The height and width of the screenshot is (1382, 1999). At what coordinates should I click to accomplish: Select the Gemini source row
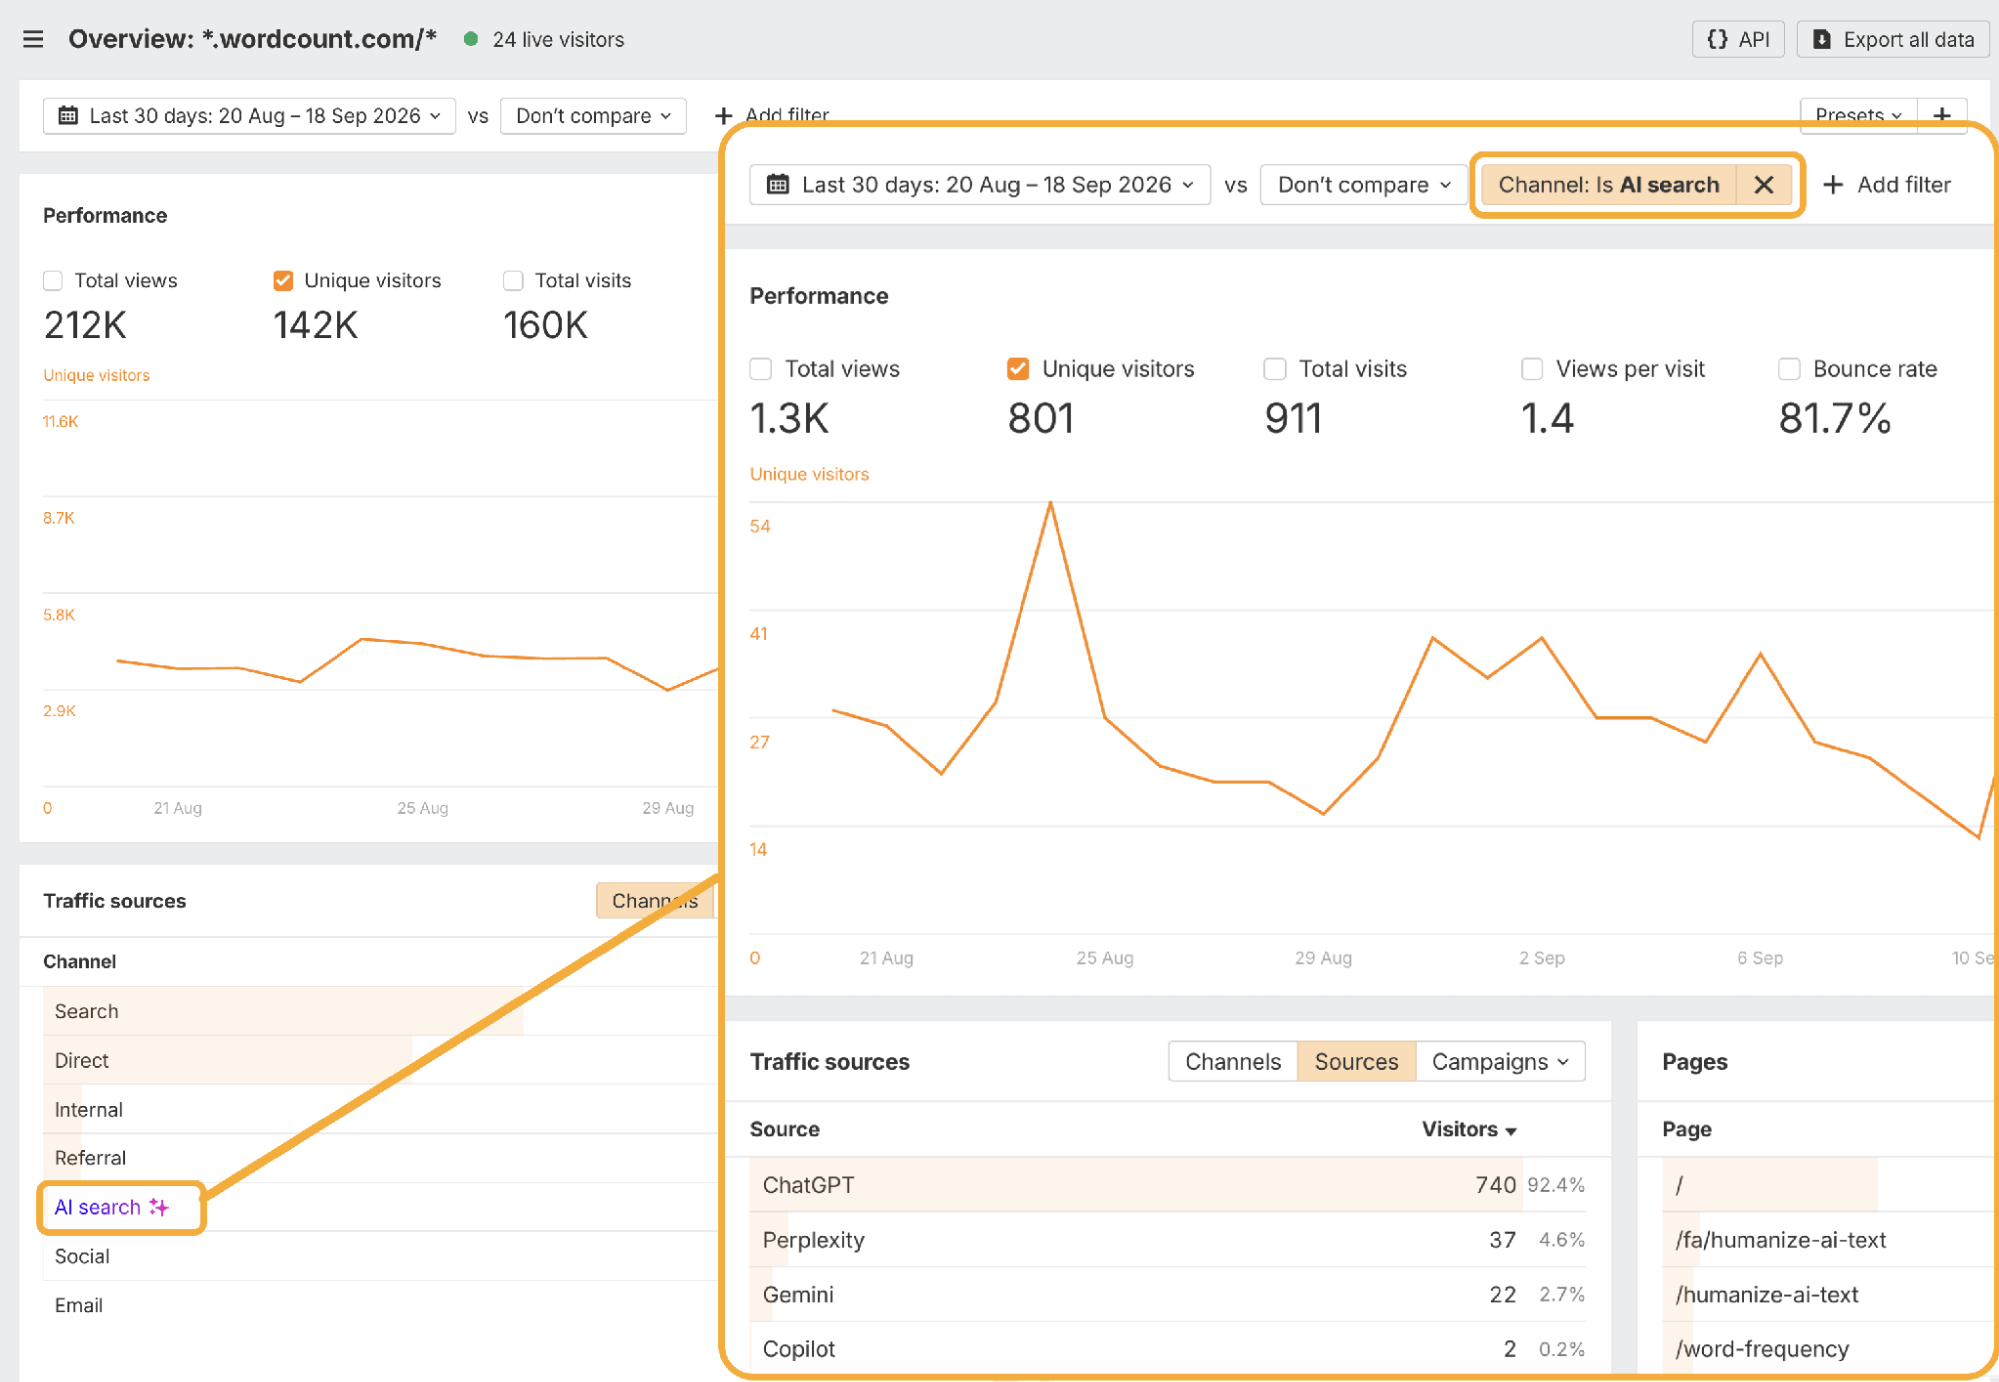coord(1167,1295)
